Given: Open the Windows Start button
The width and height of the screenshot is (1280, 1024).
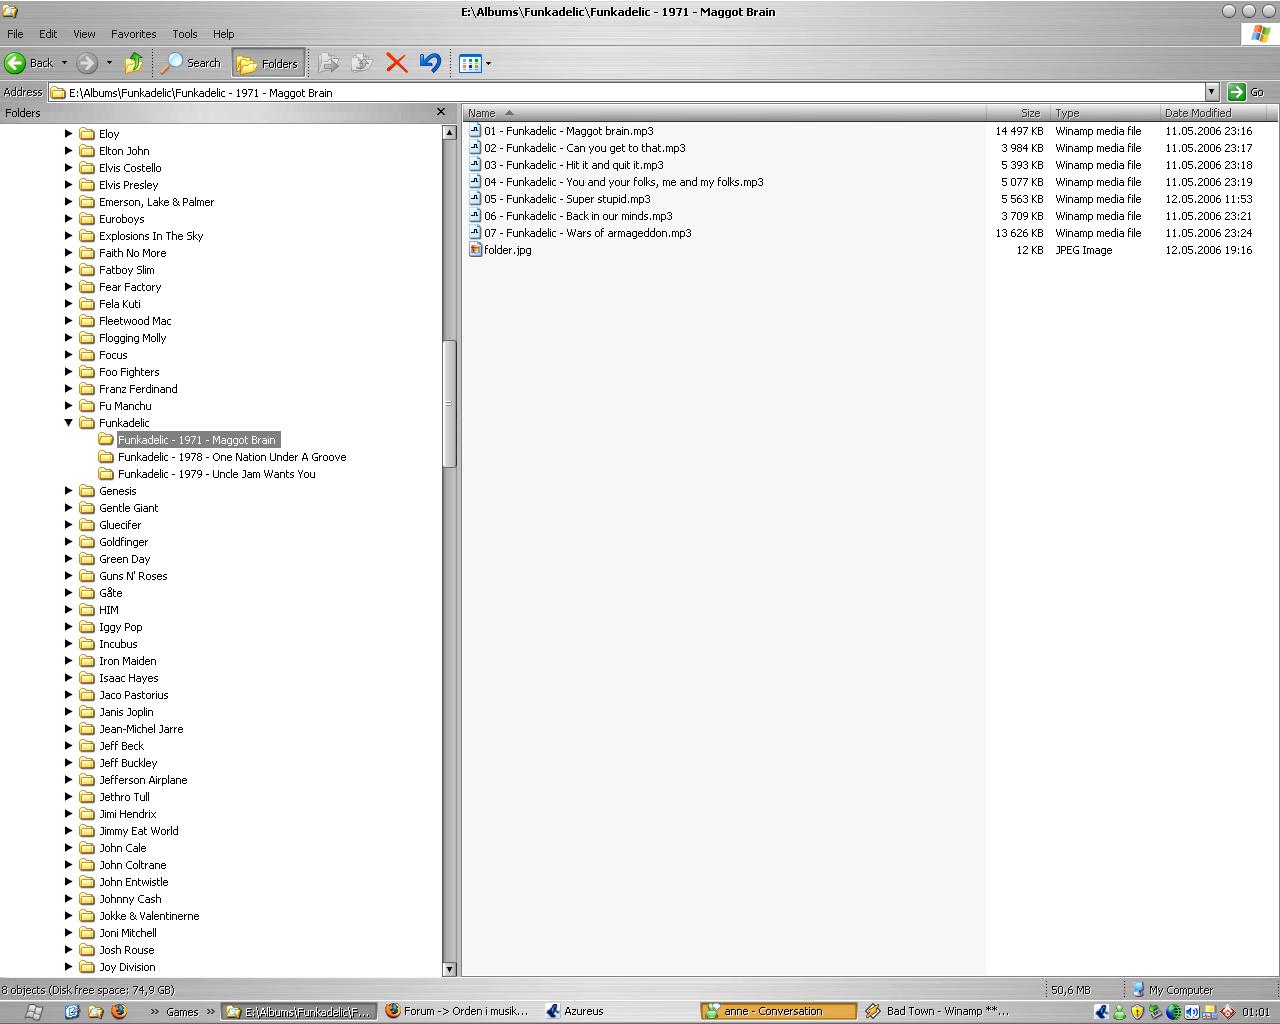Looking at the screenshot, I should coord(32,1011).
